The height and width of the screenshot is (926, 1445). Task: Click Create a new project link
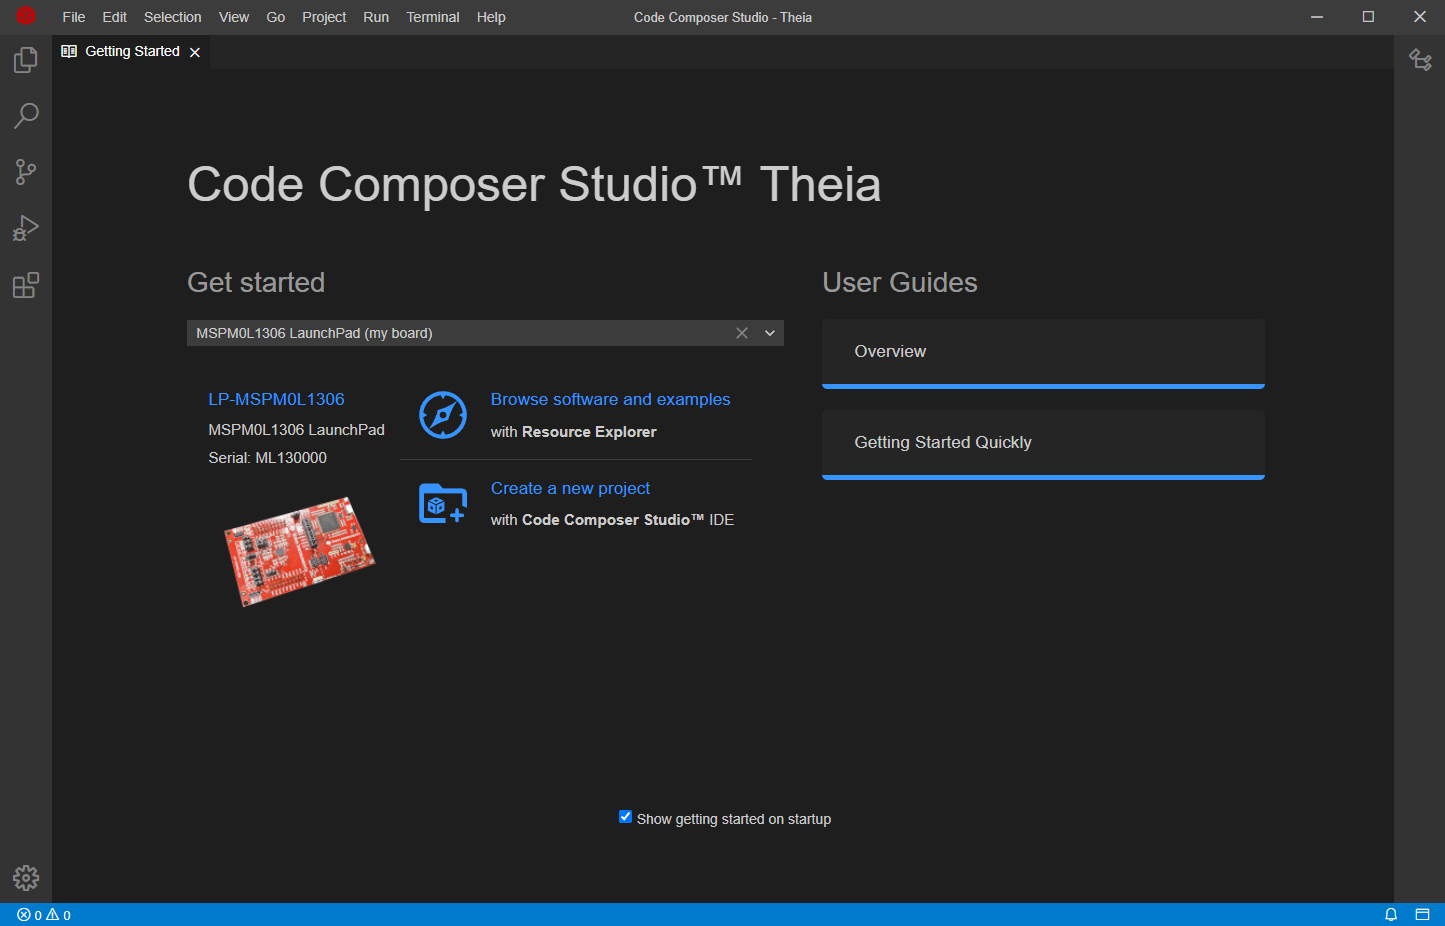click(x=570, y=488)
